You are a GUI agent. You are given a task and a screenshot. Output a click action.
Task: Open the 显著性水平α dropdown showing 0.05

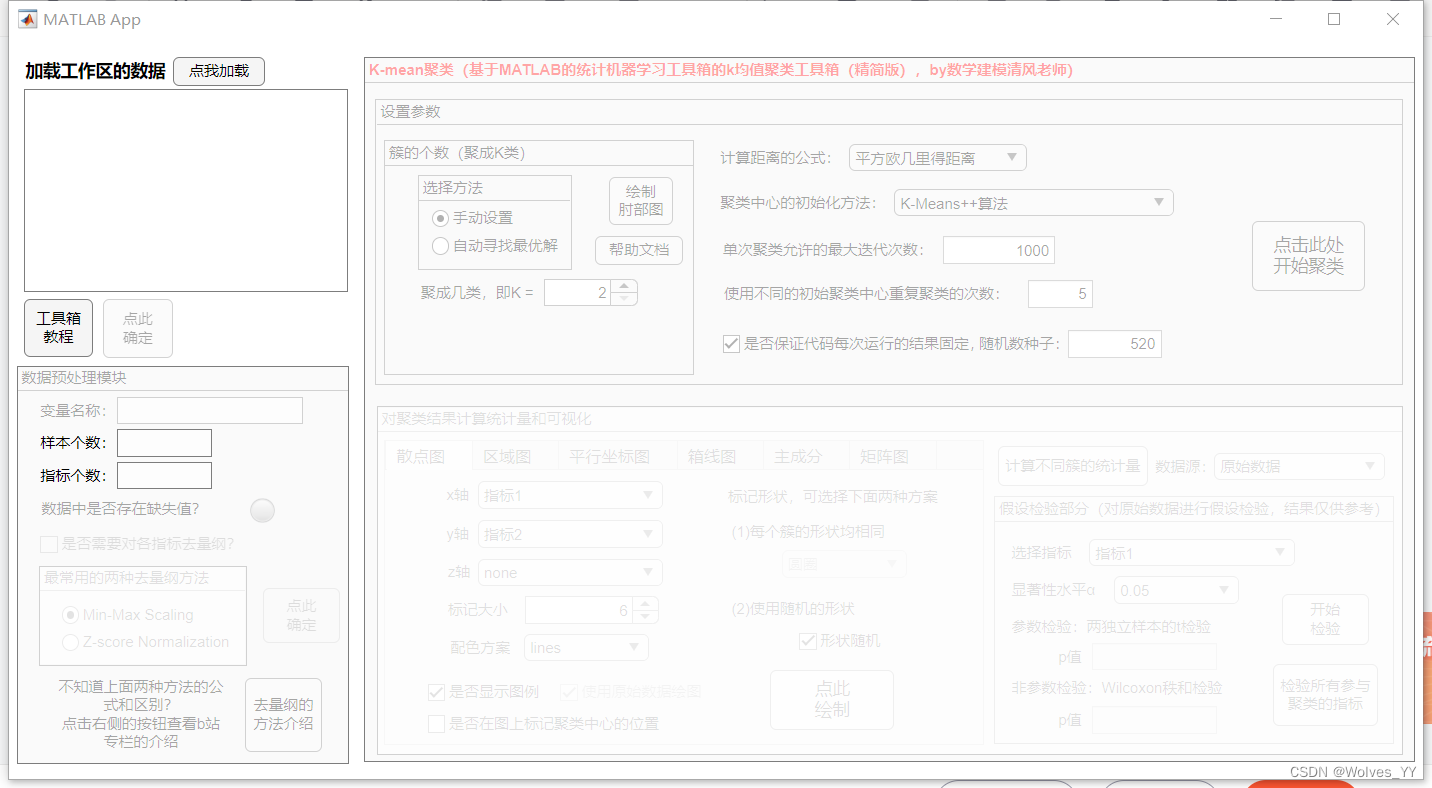(x=1176, y=590)
